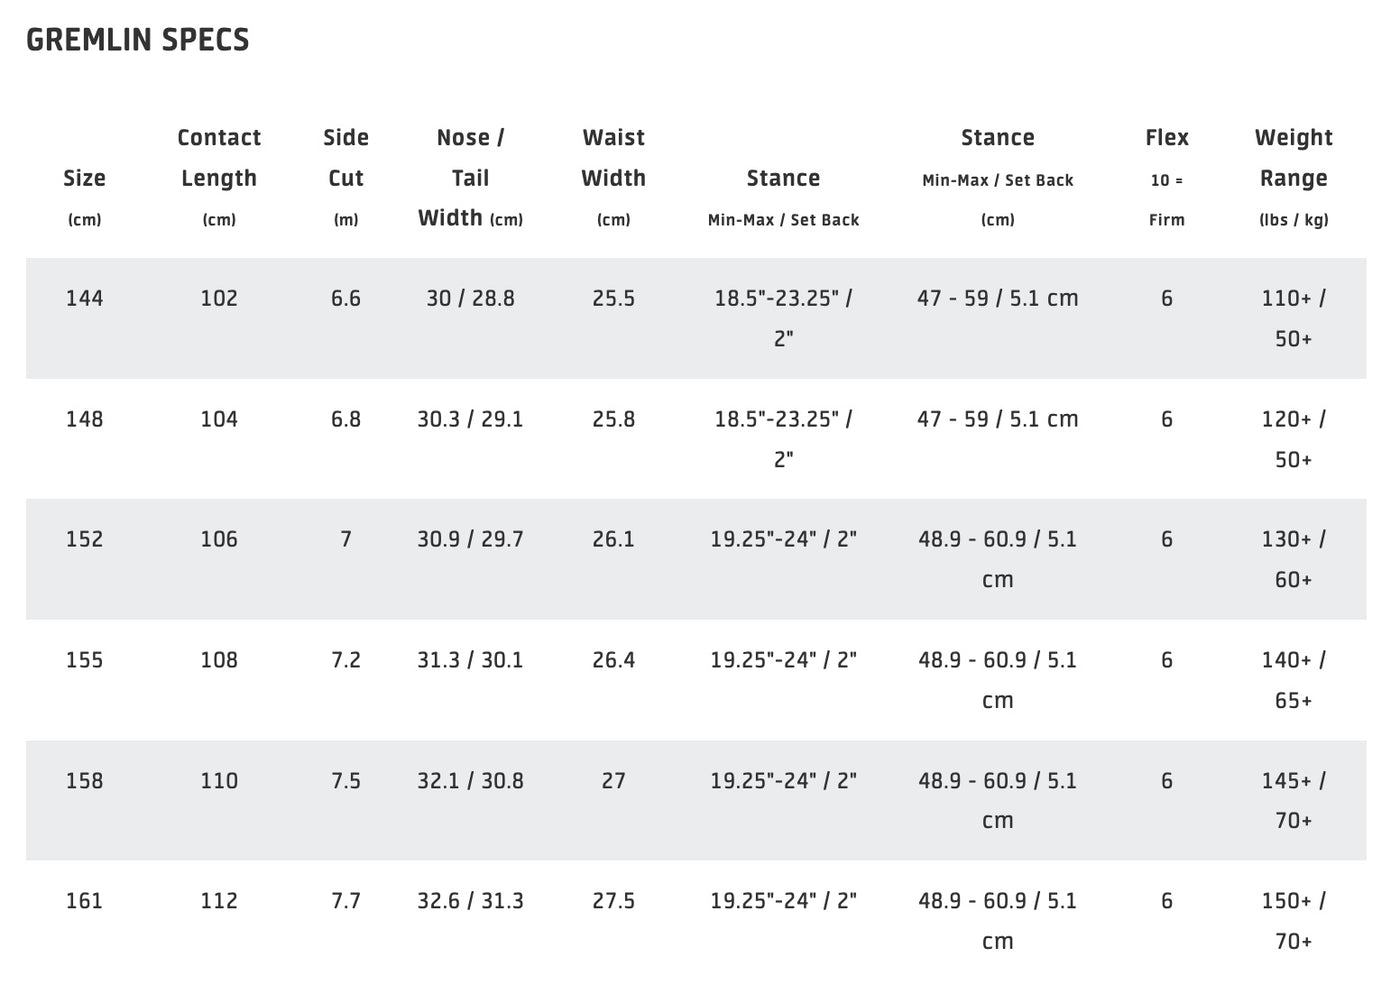Select the Contact Length column header
The height and width of the screenshot is (994, 1400).
(219, 177)
